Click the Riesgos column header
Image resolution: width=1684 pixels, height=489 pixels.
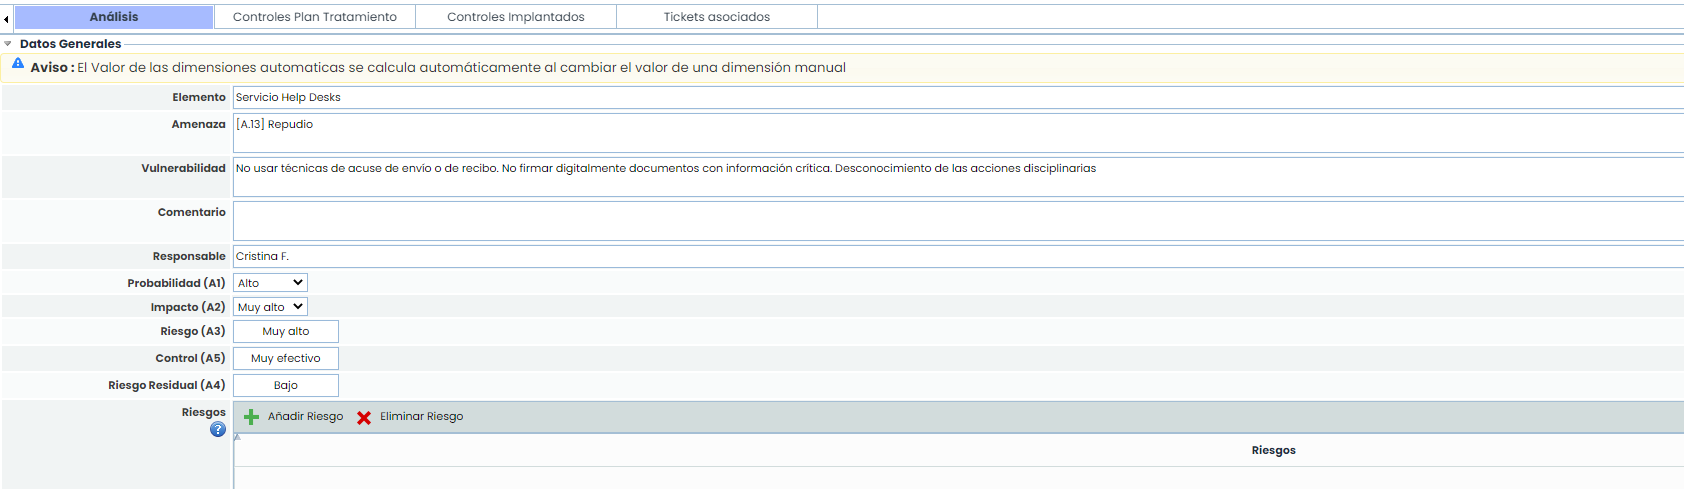tap(1273, 450)
